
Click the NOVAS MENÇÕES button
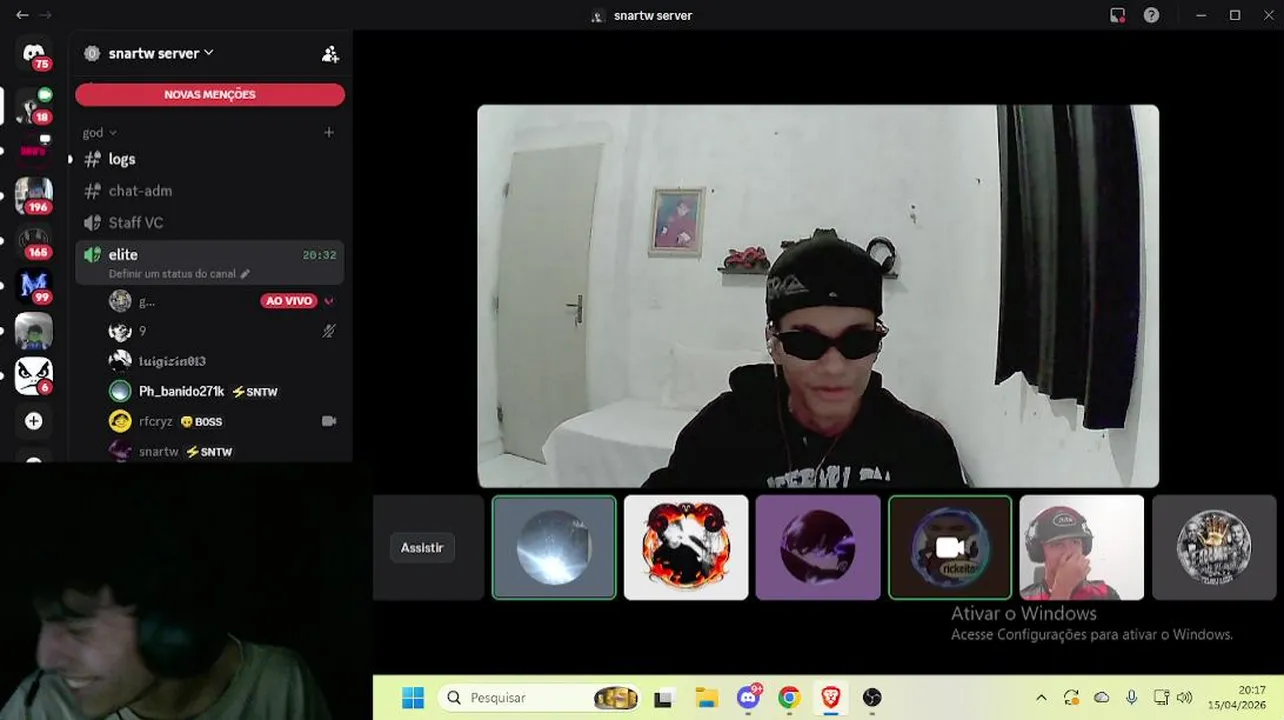210,94
